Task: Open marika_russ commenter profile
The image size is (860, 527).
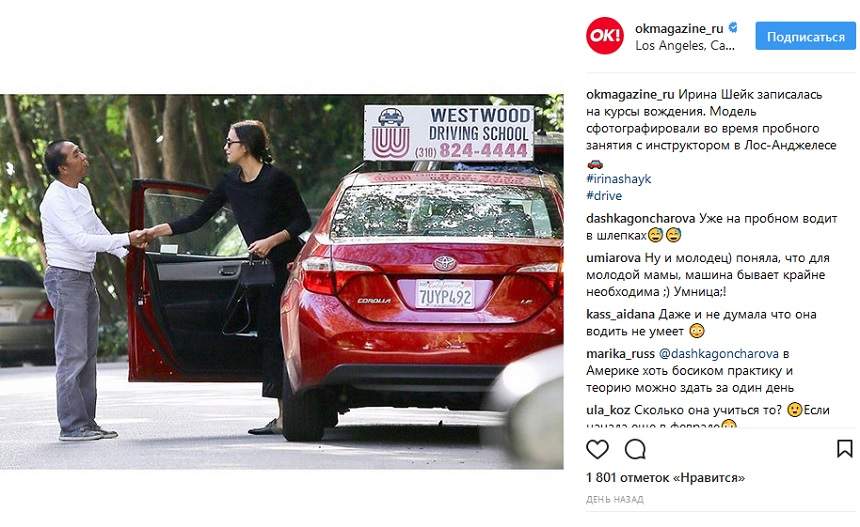Action: (x=620, y=354)
